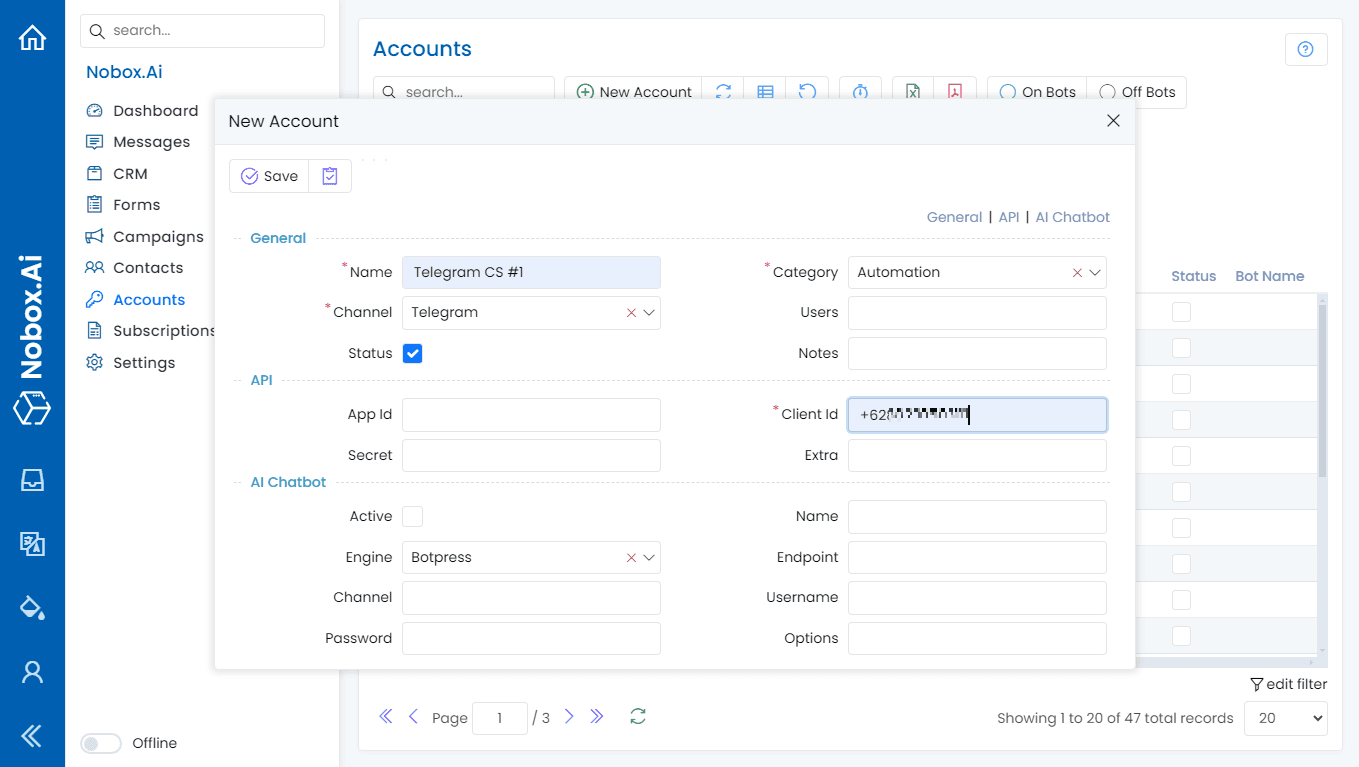
Task: Uncheck the Status checkbox in the General section
Action: pos(412,353)
